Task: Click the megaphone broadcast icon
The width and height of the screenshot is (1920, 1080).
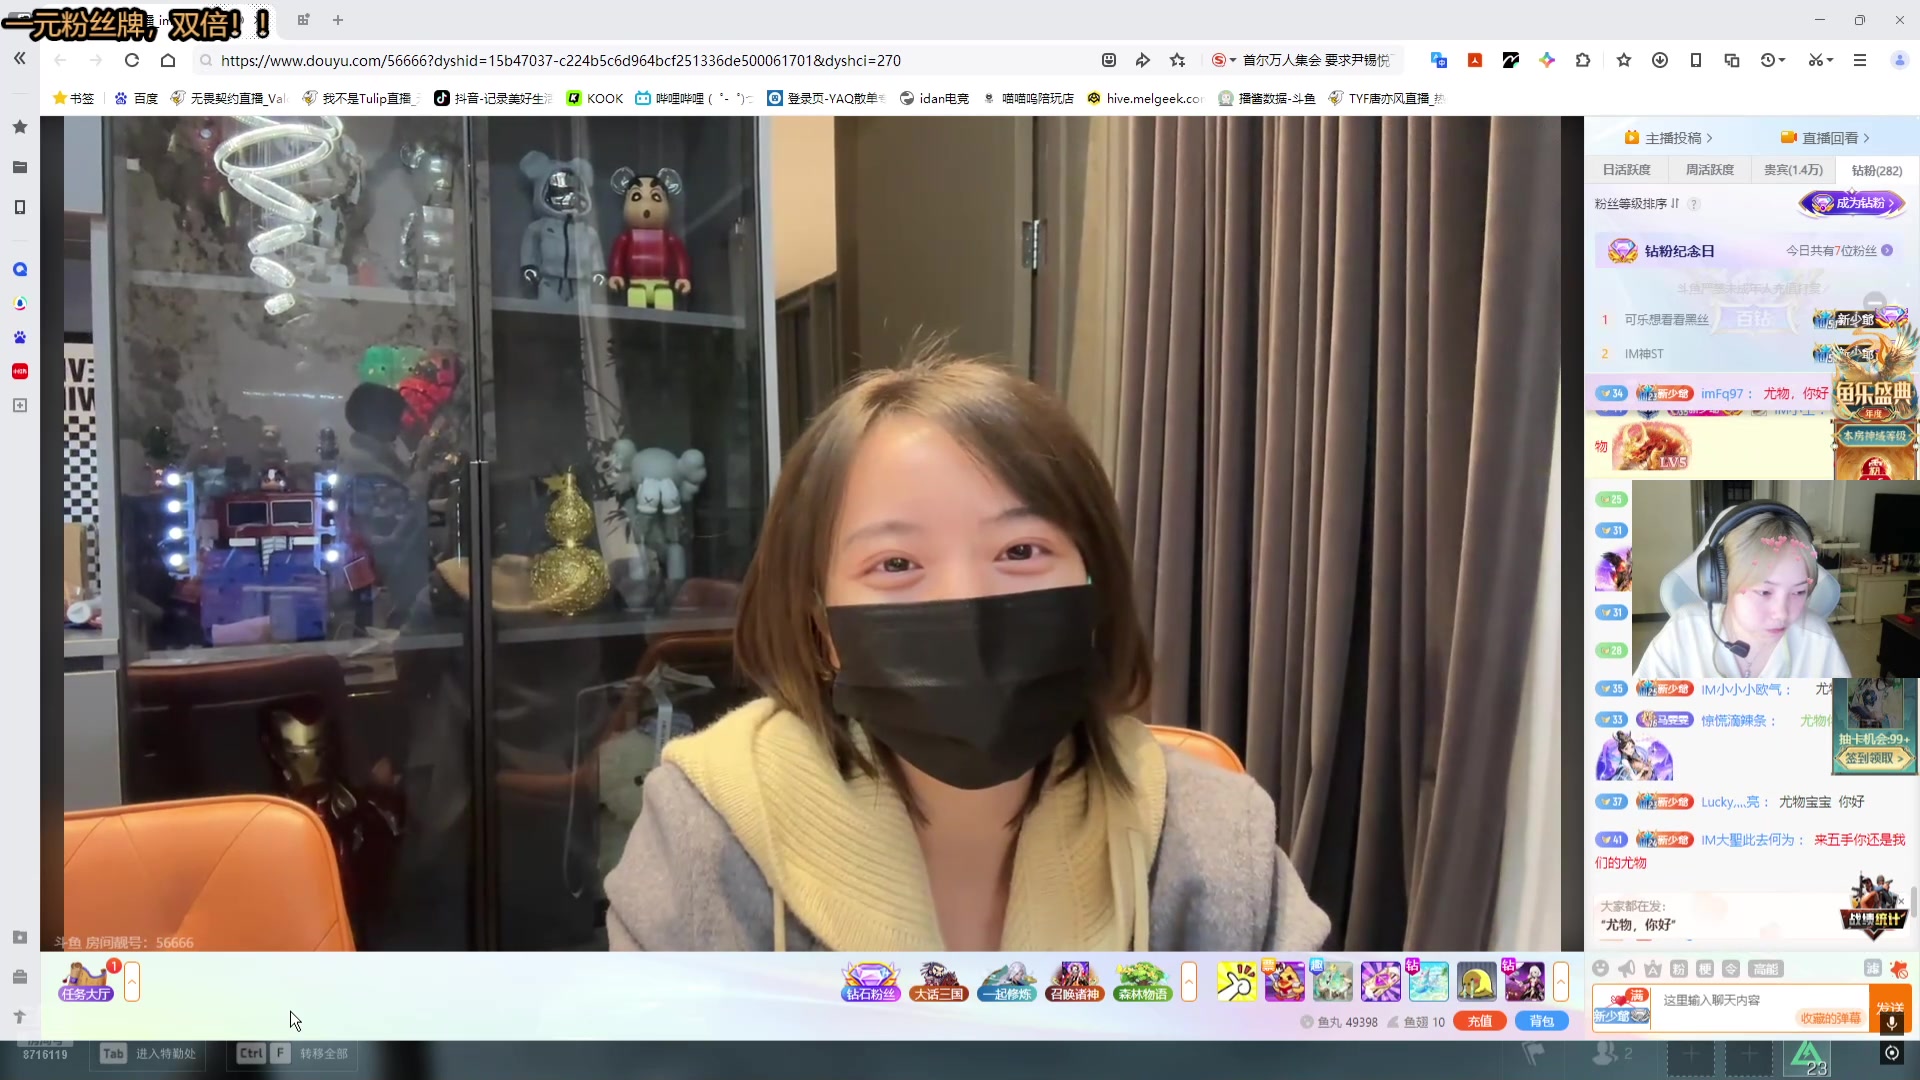Action: point(1626,968)
